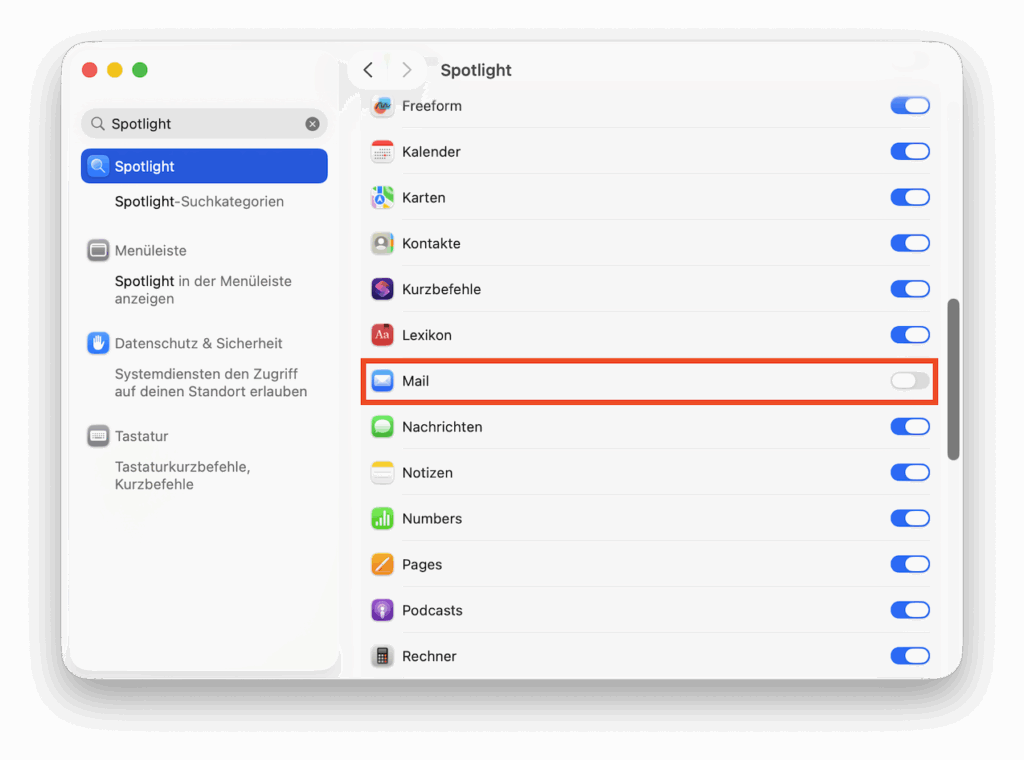Click the back navigation chevron
The width and height of the screenshot is (1024, 760).
point(368,70)
